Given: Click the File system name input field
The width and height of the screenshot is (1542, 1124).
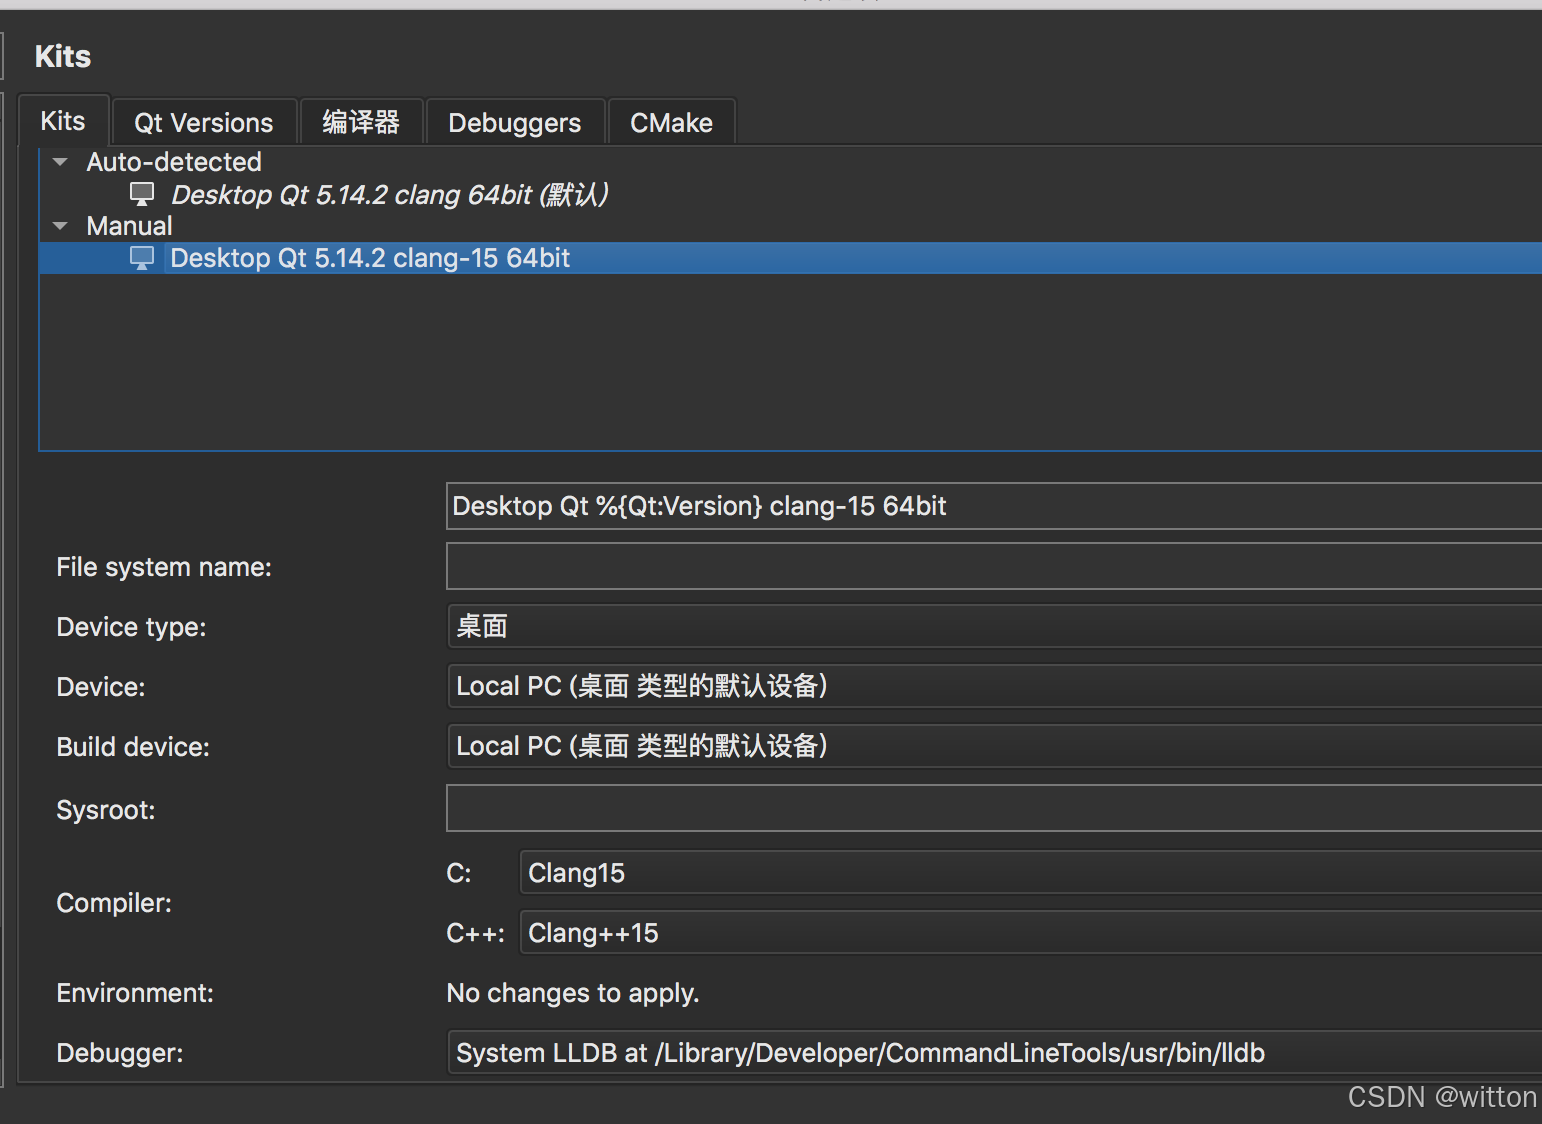Looking at the screenshot, I should (x=990, y=567).
